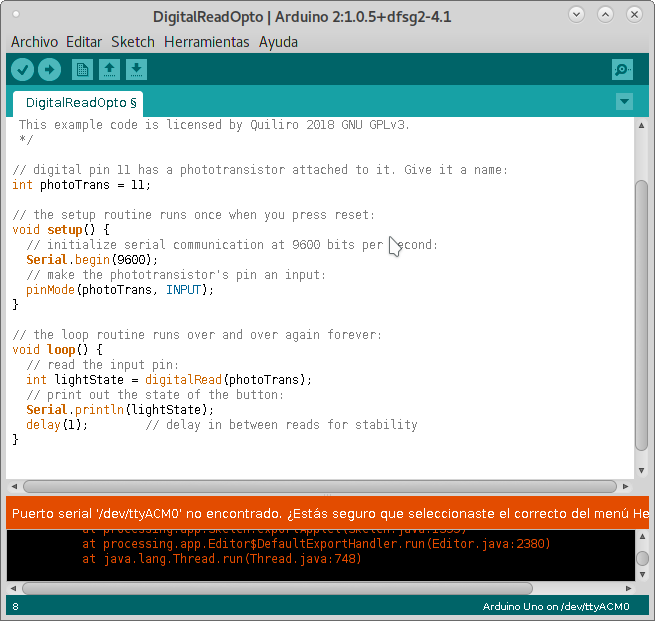Click the 'void loop() {' line

point(57,350)
